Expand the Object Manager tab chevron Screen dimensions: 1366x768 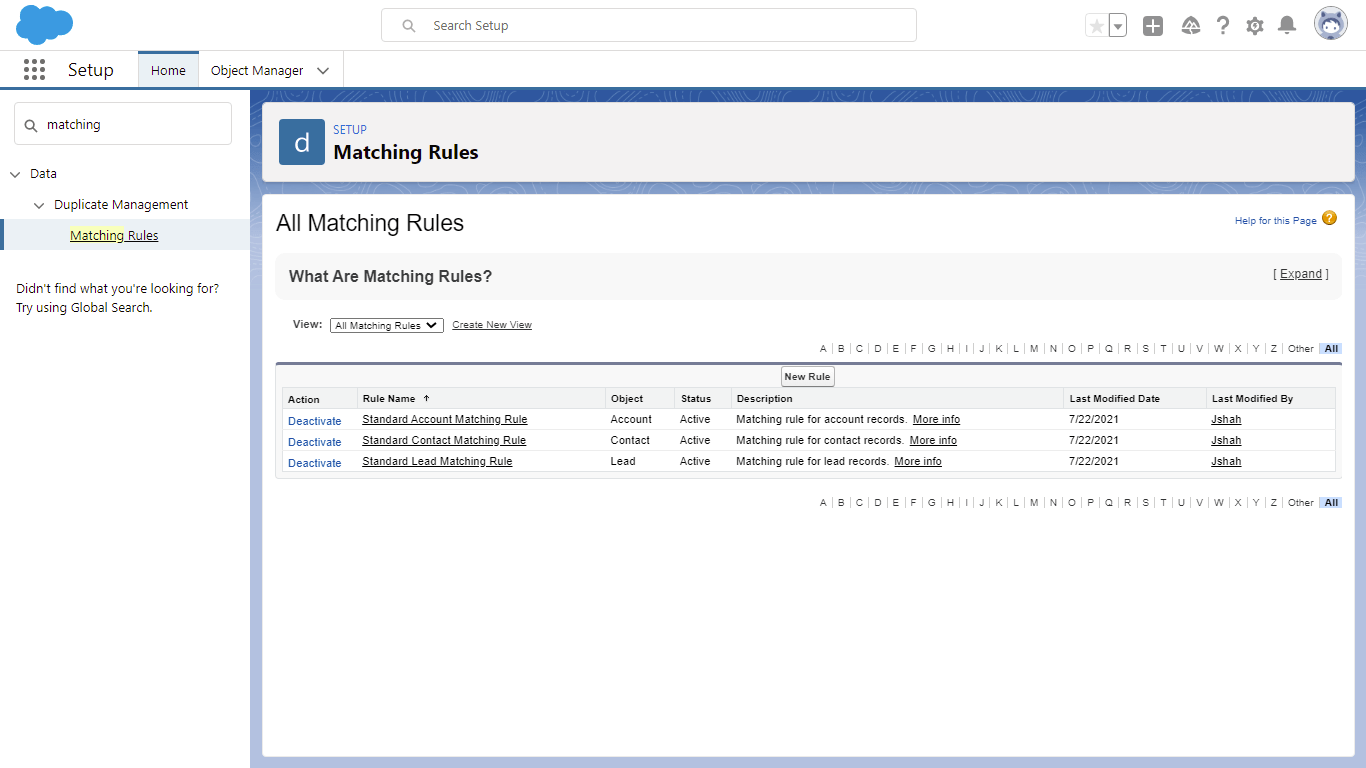pos(323,71)
